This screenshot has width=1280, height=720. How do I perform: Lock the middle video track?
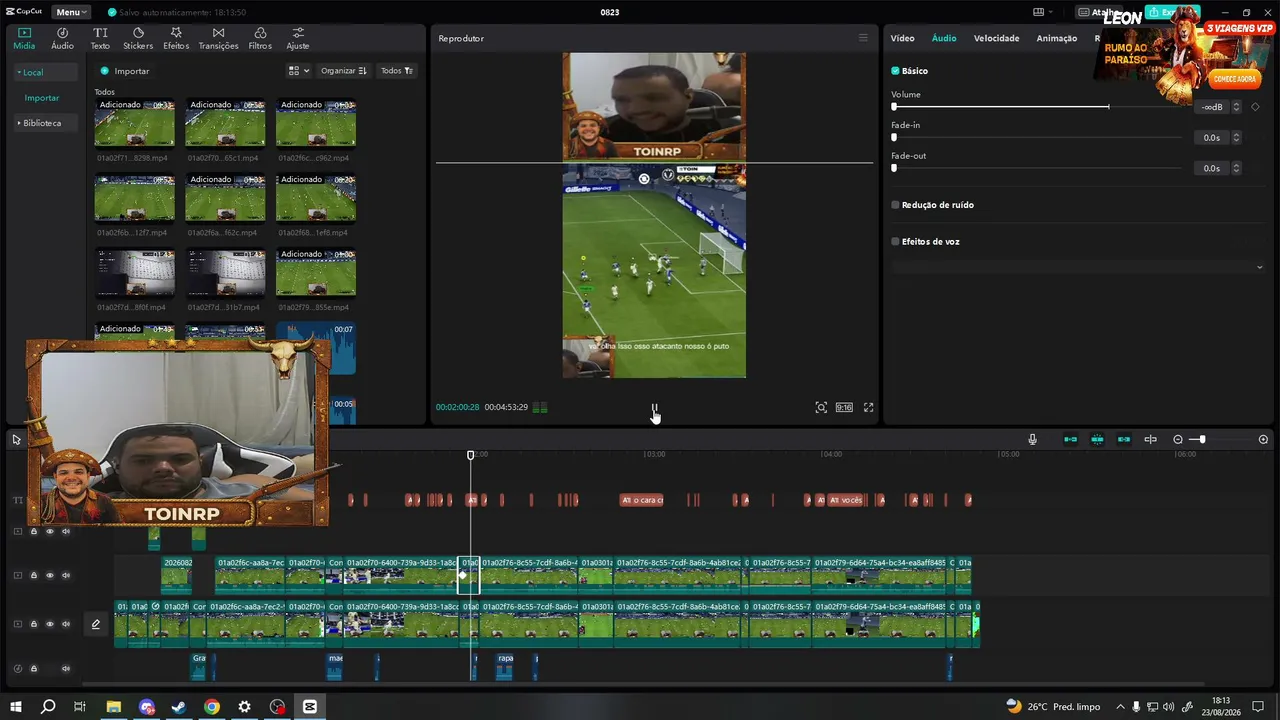(33, 575)
